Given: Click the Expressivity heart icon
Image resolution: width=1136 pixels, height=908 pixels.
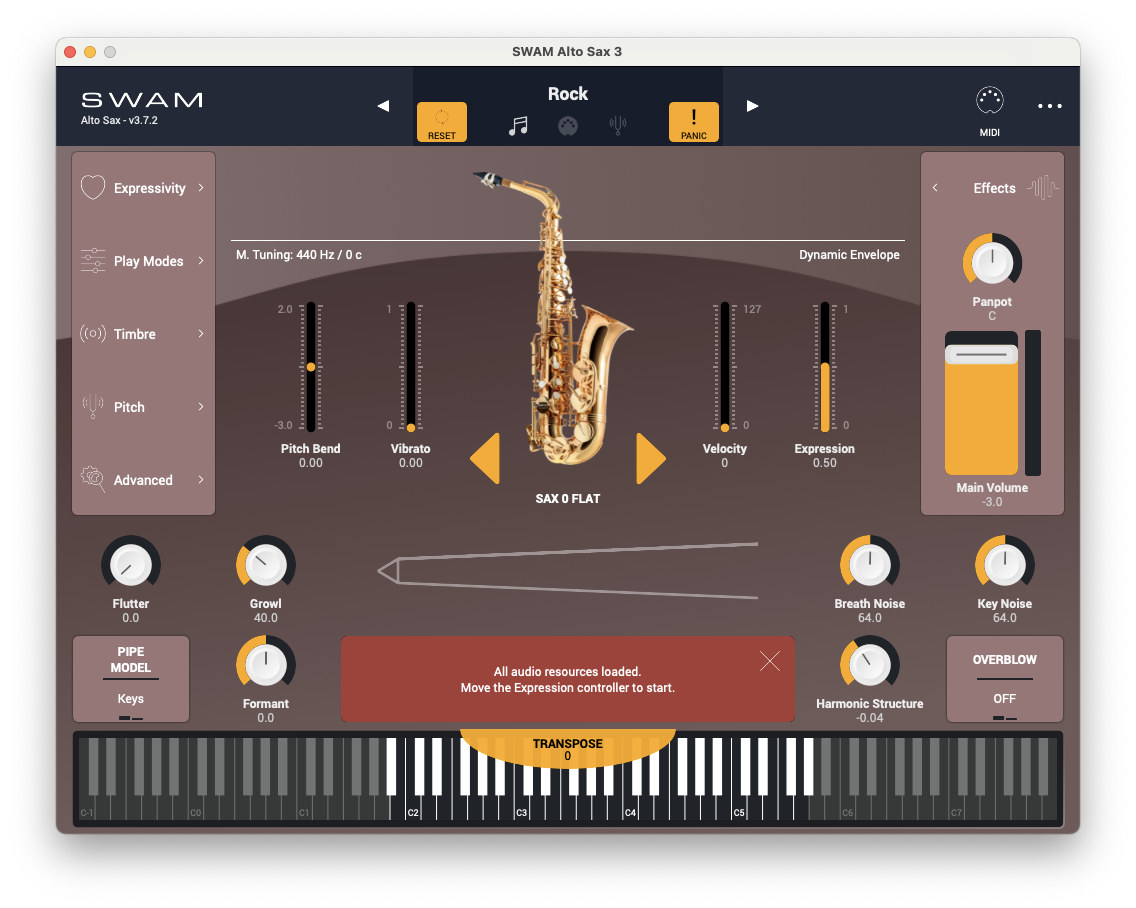Looking at the screenshot, I should click(93, 187).
